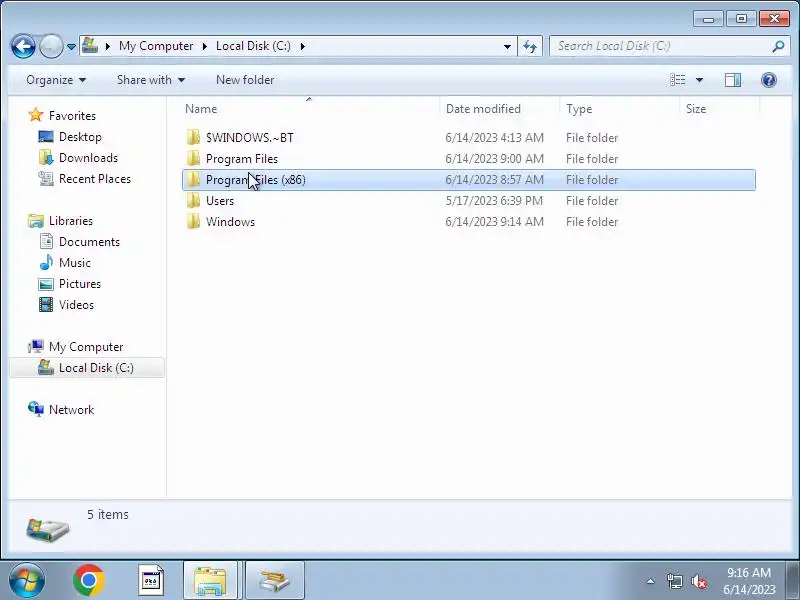Toggle the preview pane icon
The height and width of the screenshot is (600, 800).
pos(733,80)
